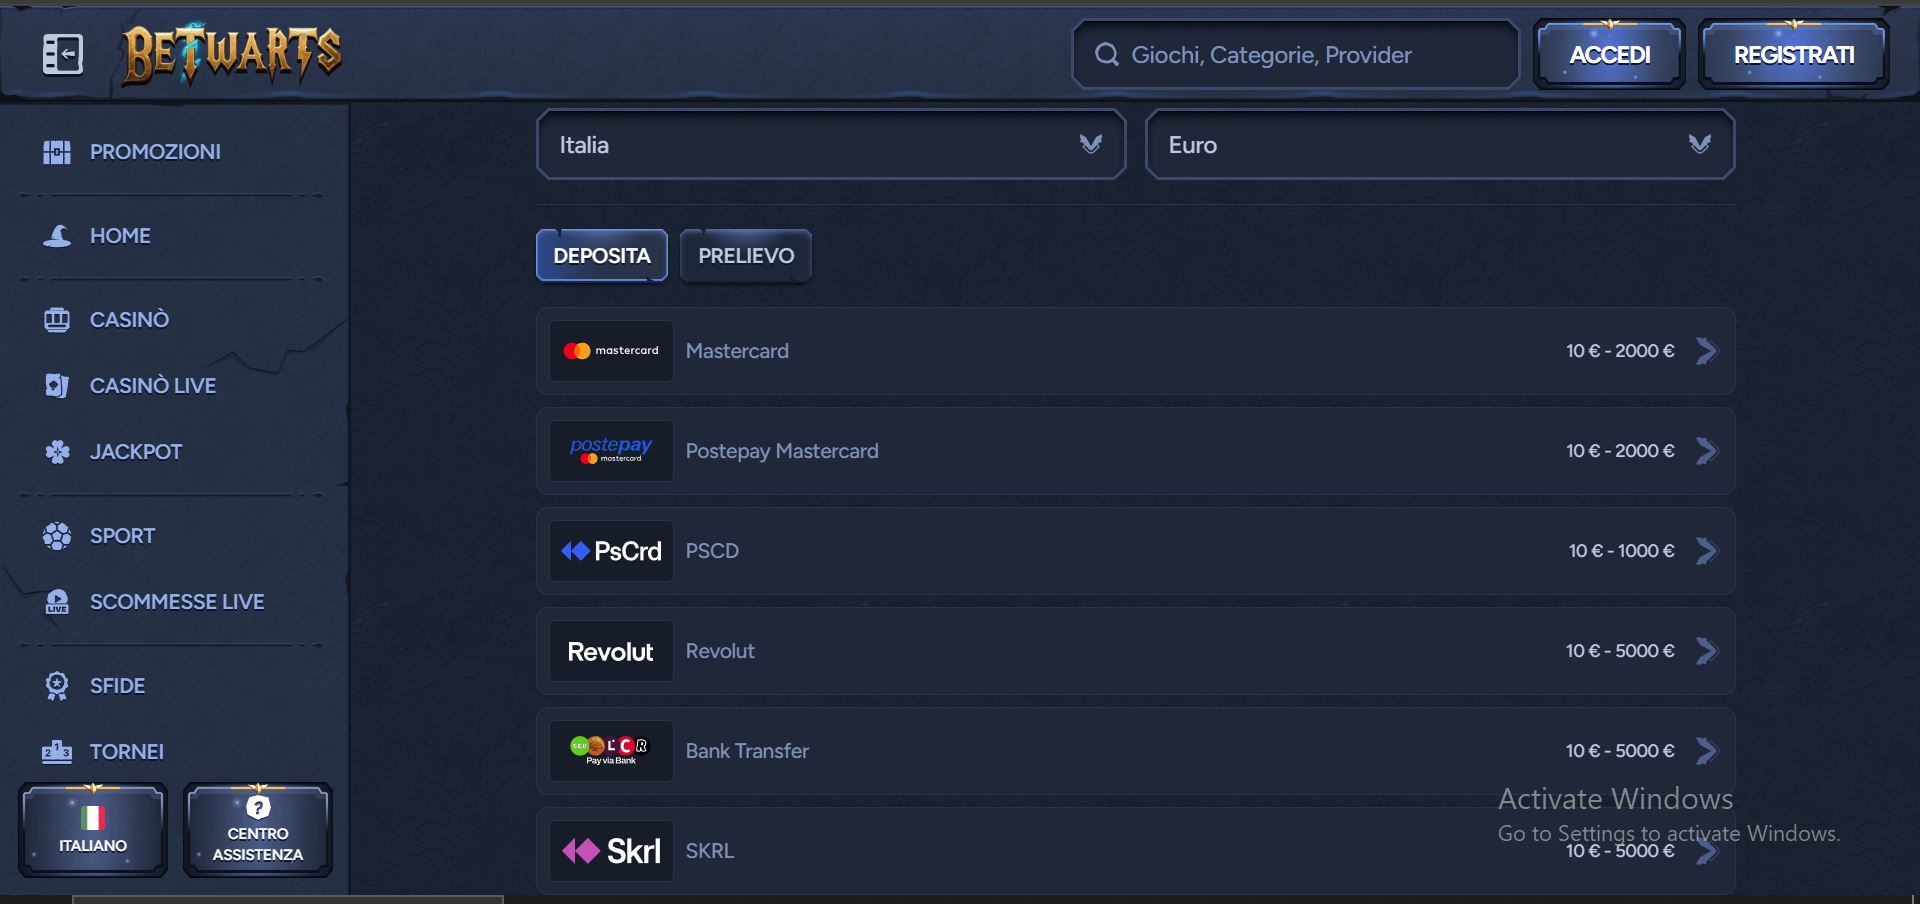Screen dimensions: 1920x904
Task: Open the PSCD payment row arrow
Action: point(1707,551)
